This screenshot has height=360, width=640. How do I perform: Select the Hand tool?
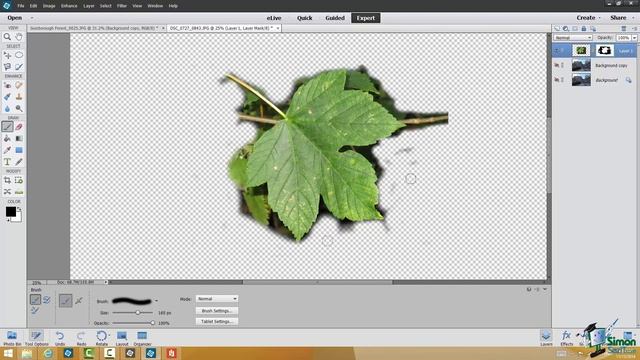point(19,37)
